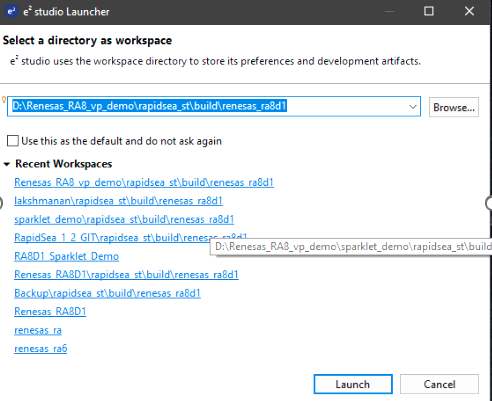This screenshot has width=492, height=401.
Task: Select the renesas_ra recent workspace link
Action: 38,330
